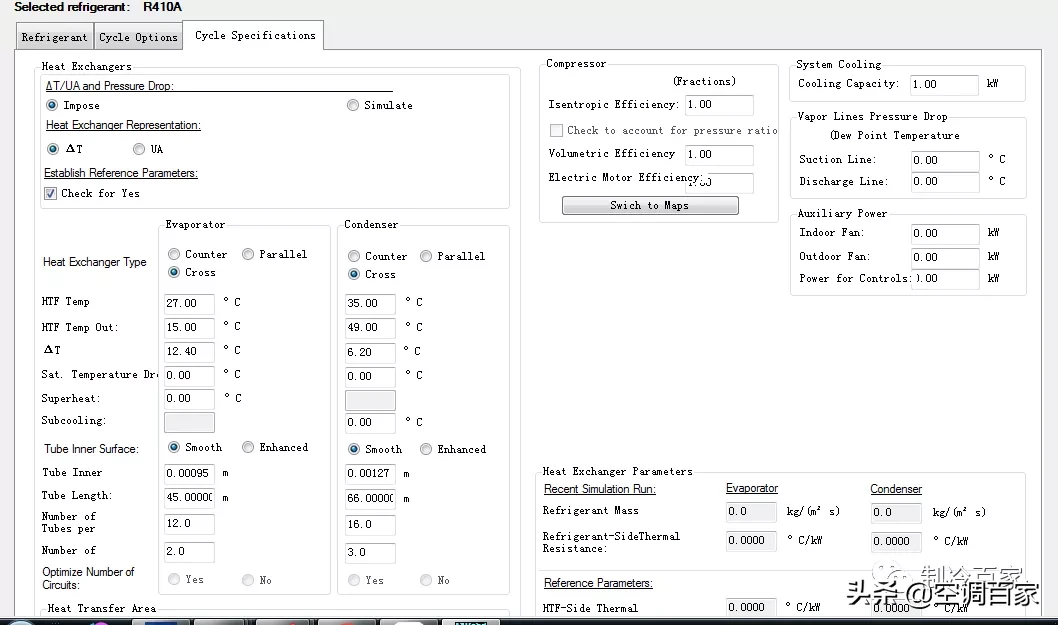Click the Cooling Capacity input field

tap(943, 85)
